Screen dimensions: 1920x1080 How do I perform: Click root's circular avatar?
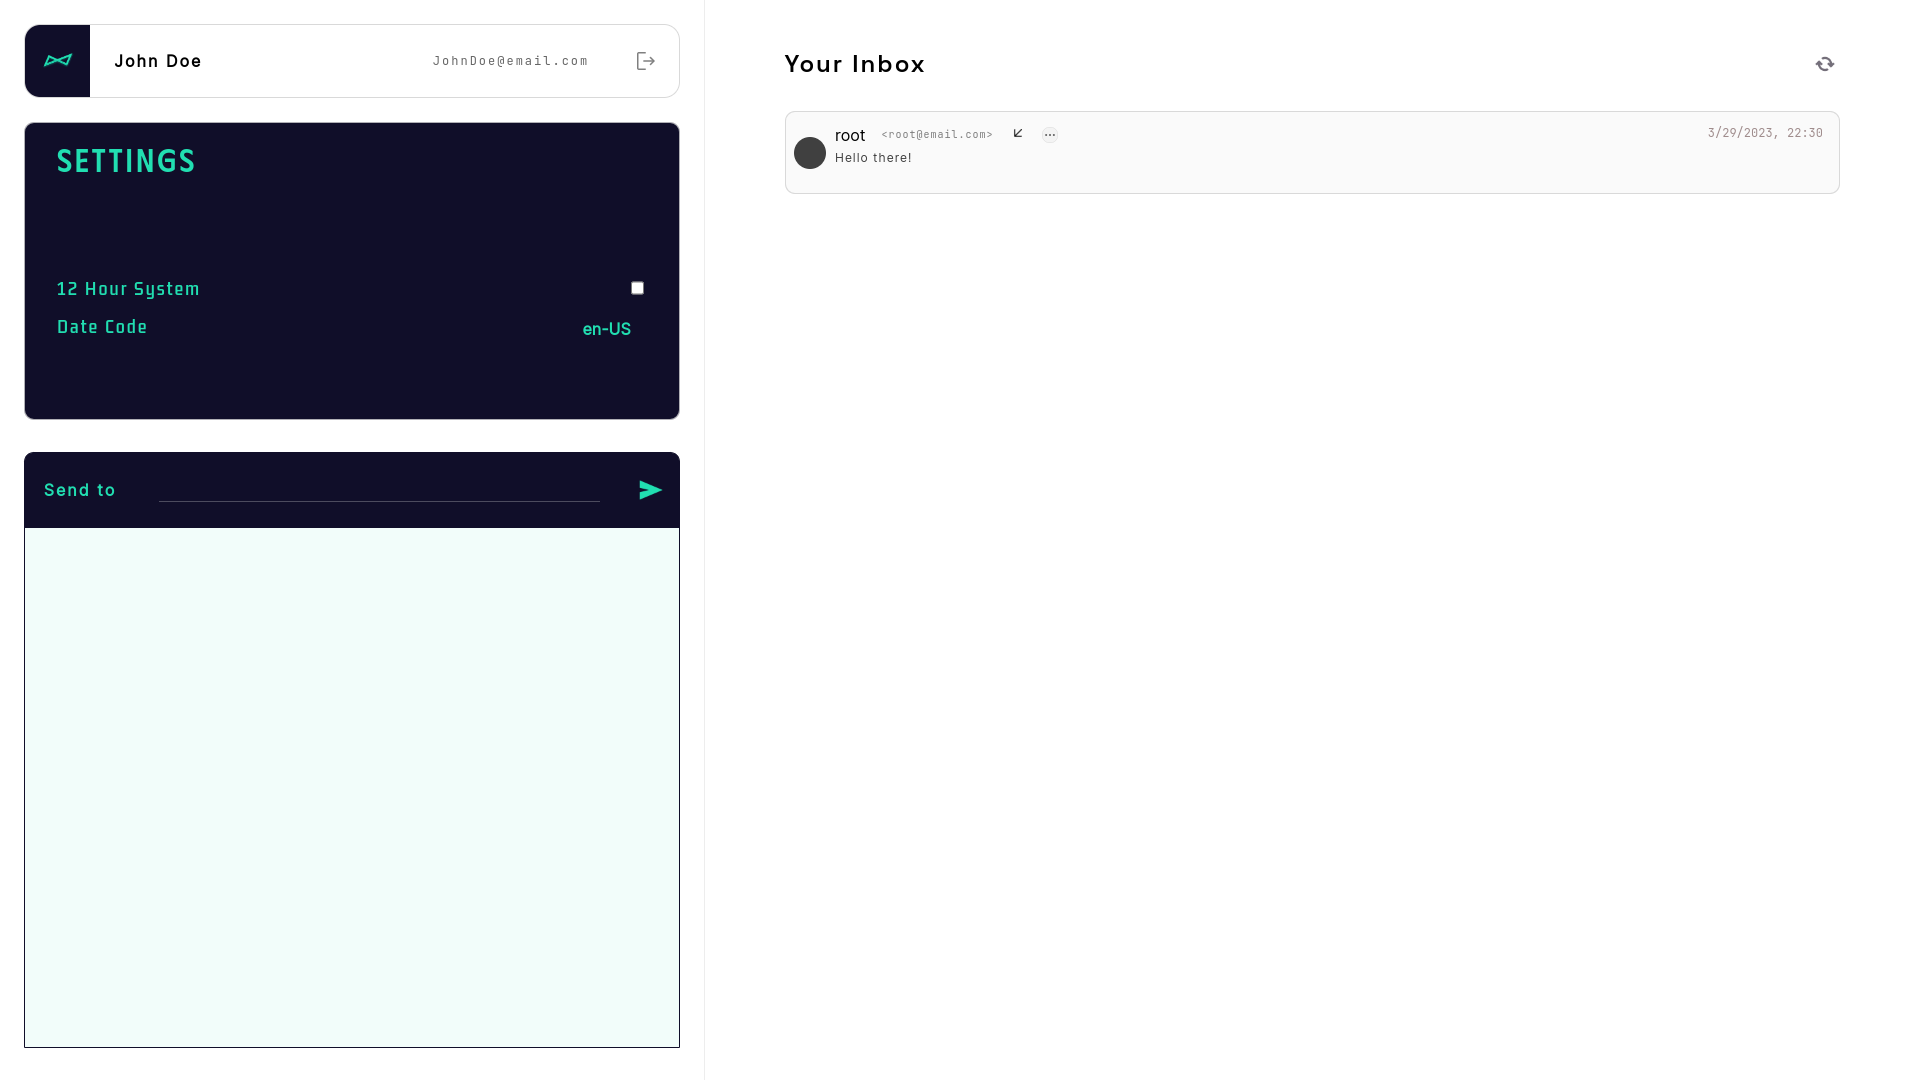tap(810, 153)
